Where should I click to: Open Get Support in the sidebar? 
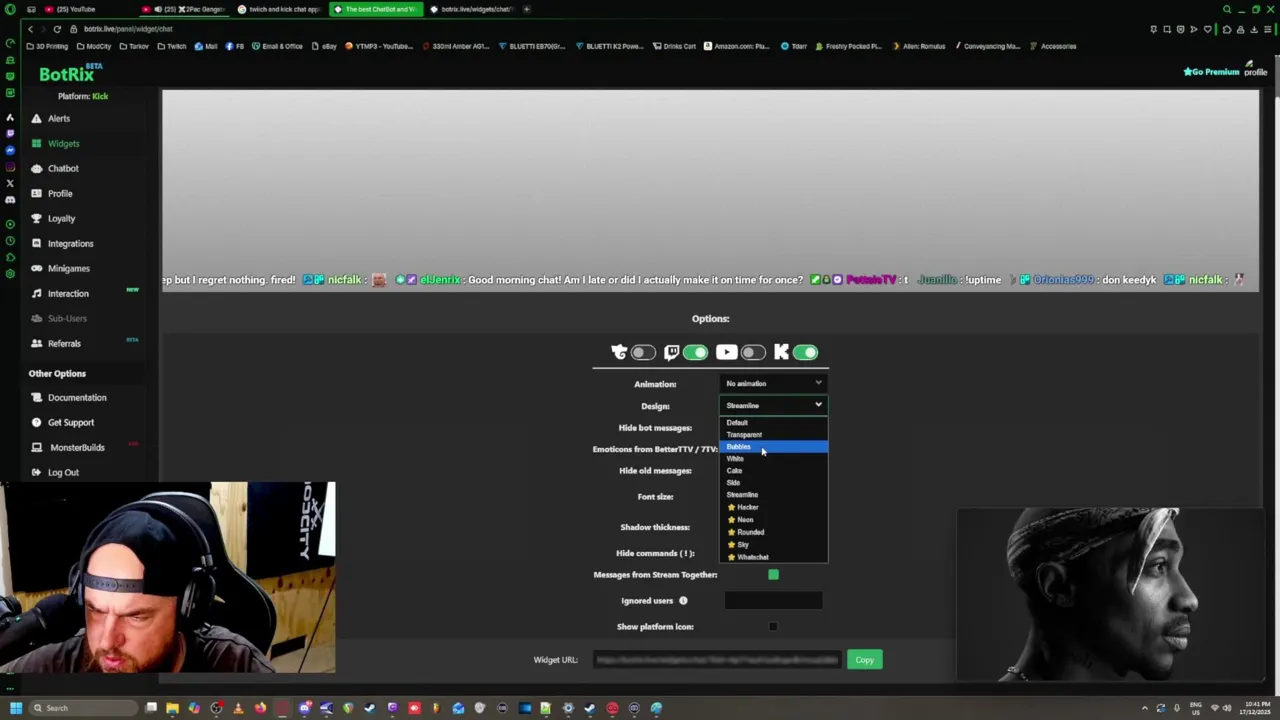(70, 422)
